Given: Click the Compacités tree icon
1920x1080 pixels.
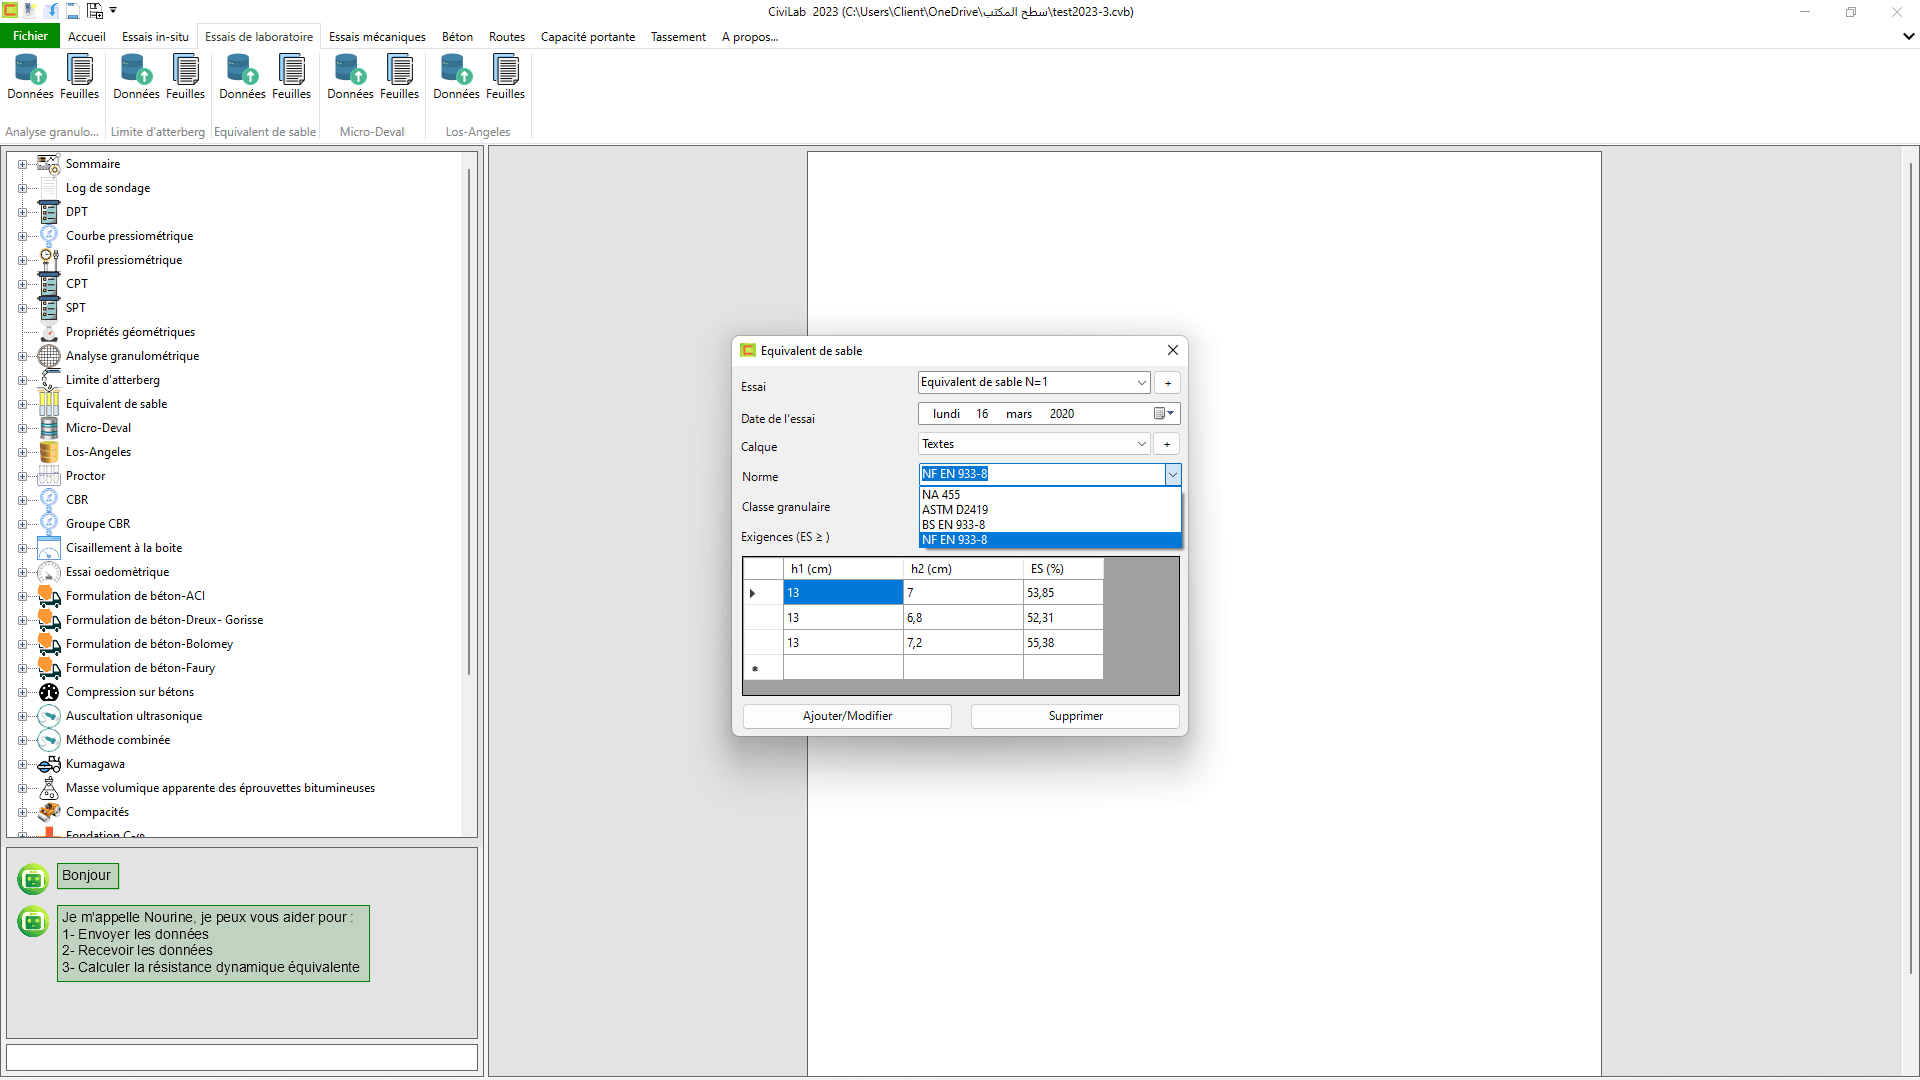Looking at the screenshot, I should [x=49, y=812].
